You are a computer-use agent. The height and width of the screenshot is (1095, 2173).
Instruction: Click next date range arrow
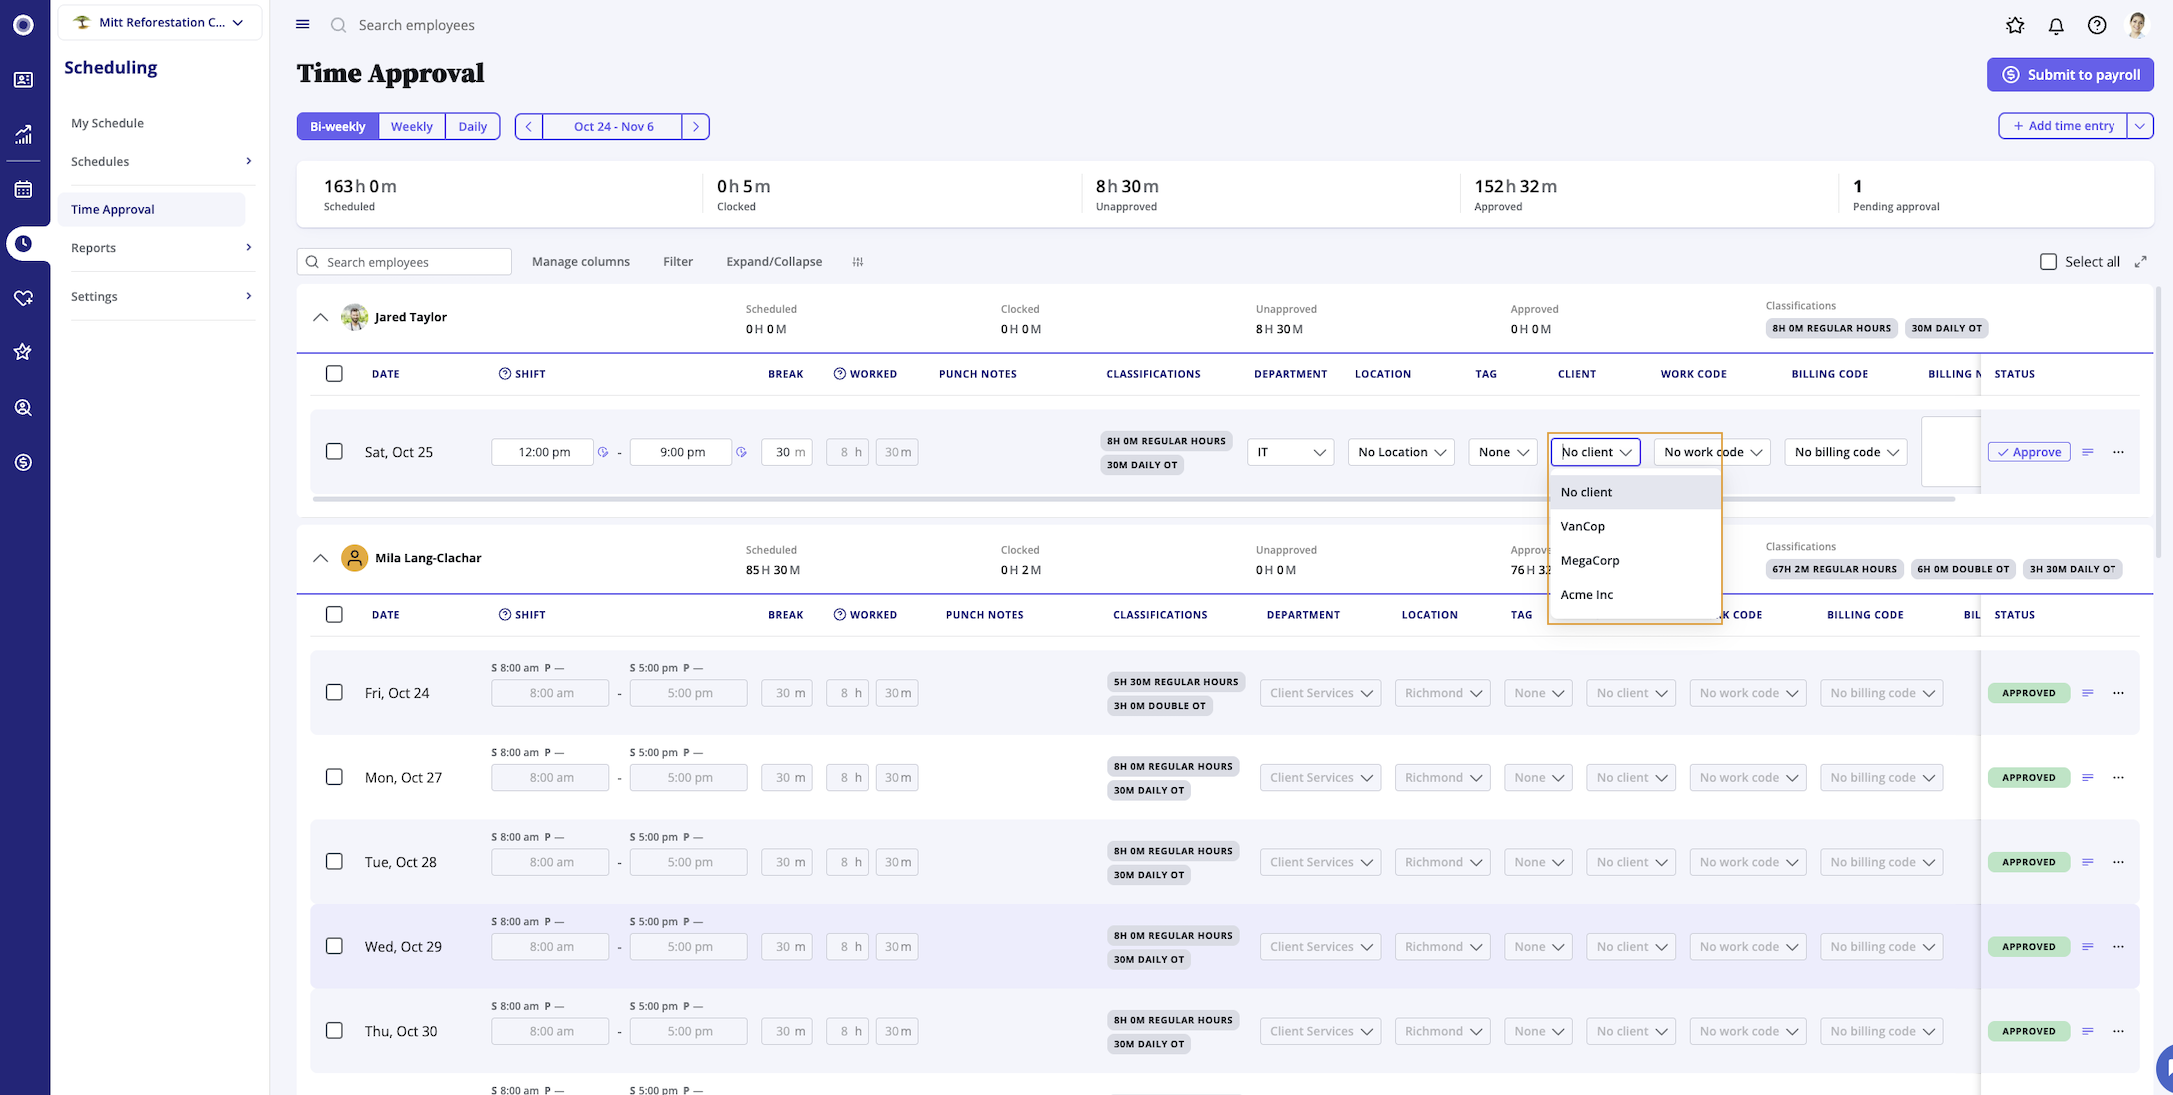[696, 127]
